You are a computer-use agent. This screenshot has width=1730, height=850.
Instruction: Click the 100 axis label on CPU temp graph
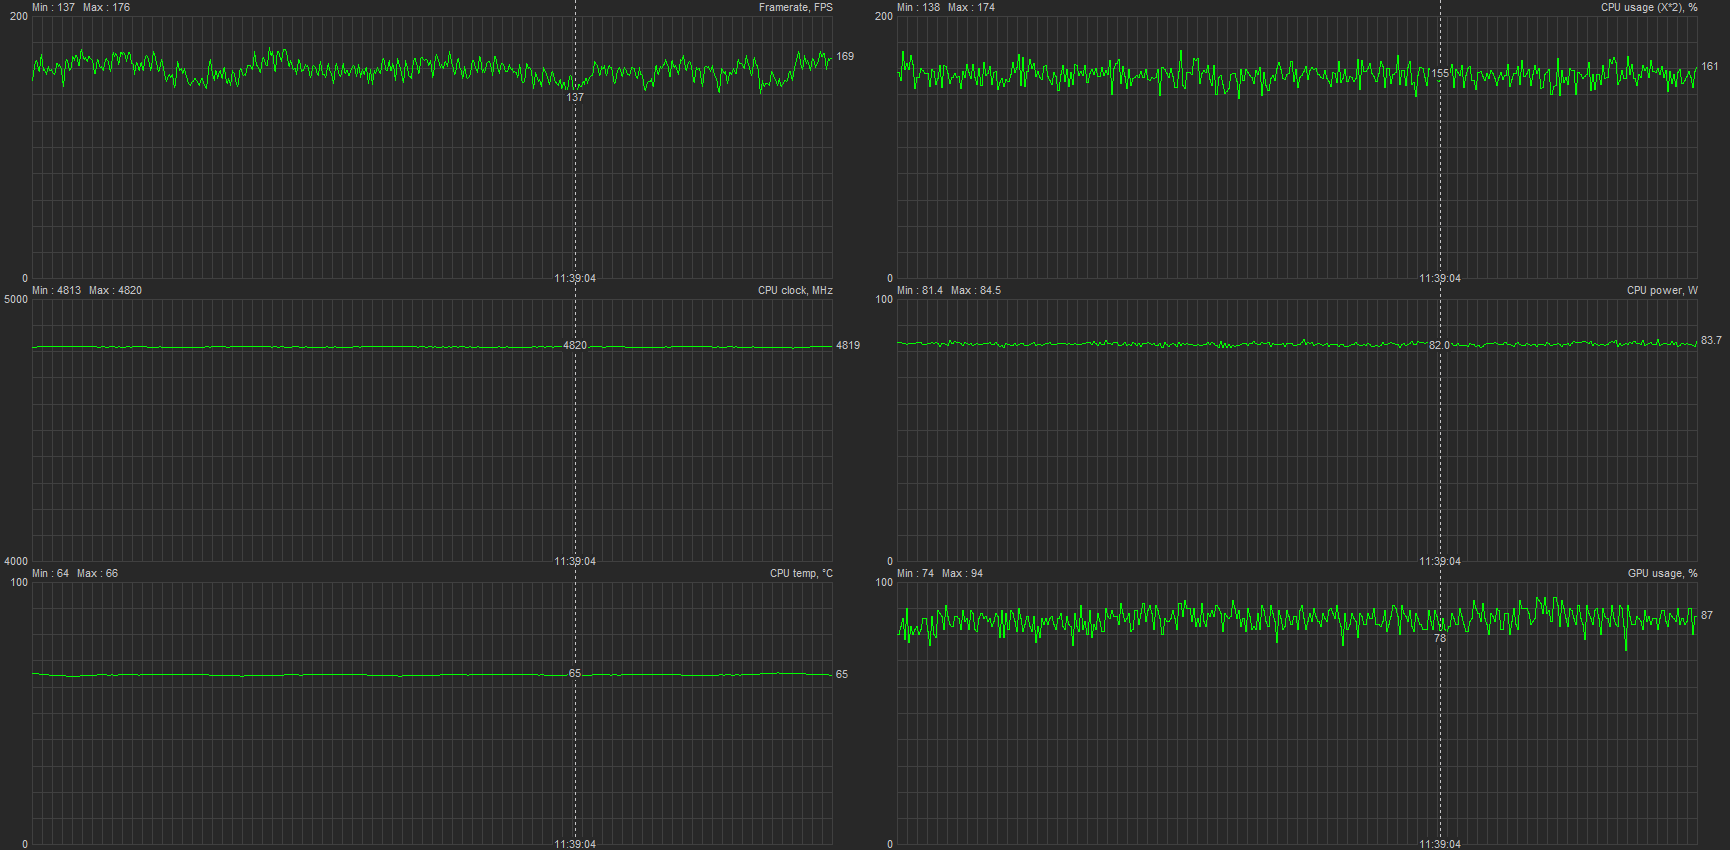(x=19, y=583)
